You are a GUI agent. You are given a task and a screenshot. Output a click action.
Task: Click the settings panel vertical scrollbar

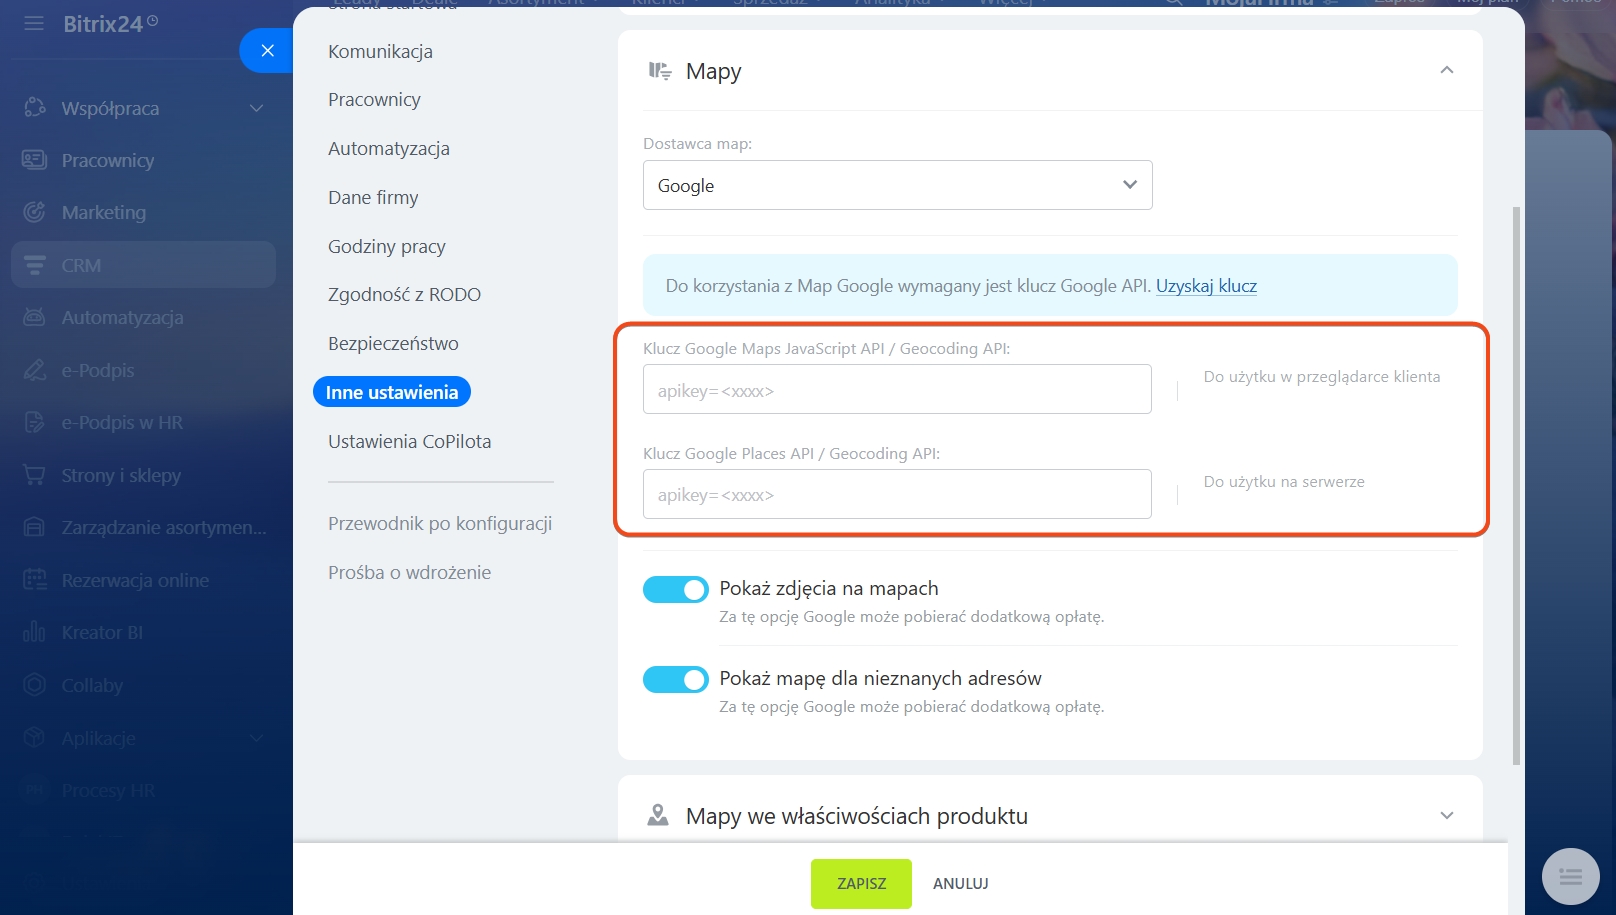tap(1516, 485)
